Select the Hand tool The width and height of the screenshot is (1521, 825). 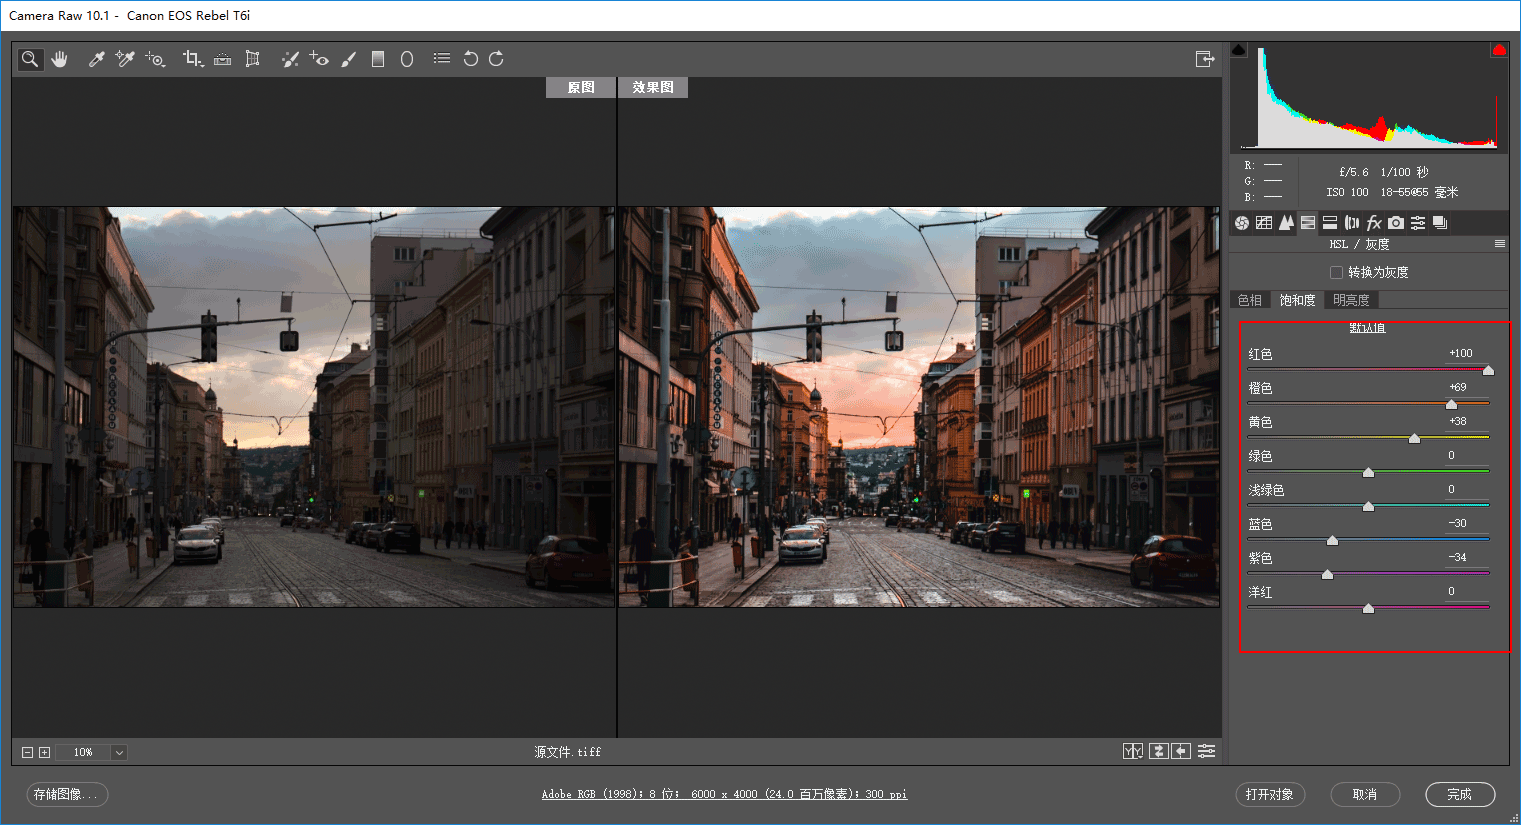point(60,59)
